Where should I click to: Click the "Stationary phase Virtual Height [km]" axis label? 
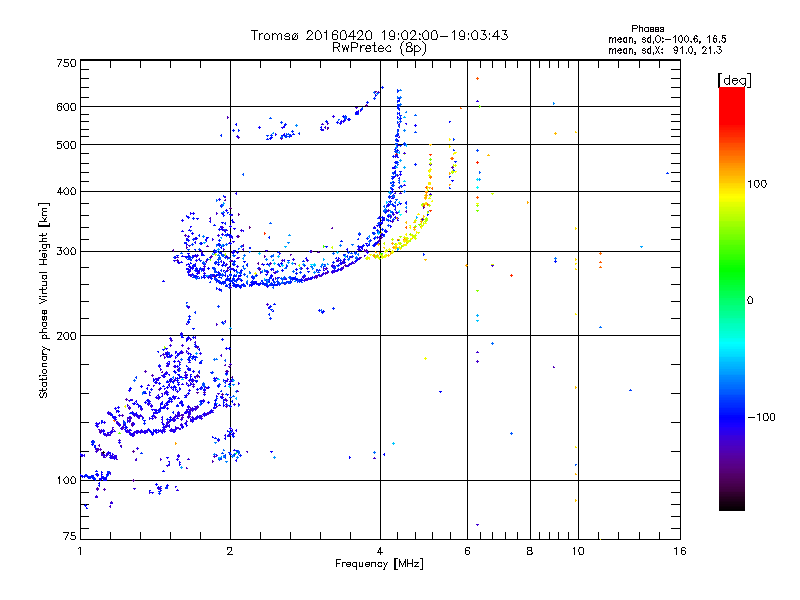(x=44, y=301)
